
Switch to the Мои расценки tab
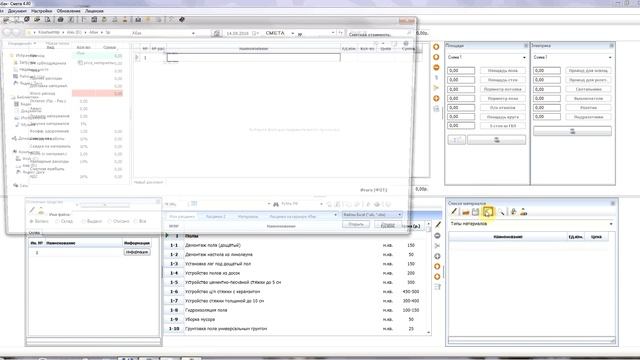click(x=182, y=216)
